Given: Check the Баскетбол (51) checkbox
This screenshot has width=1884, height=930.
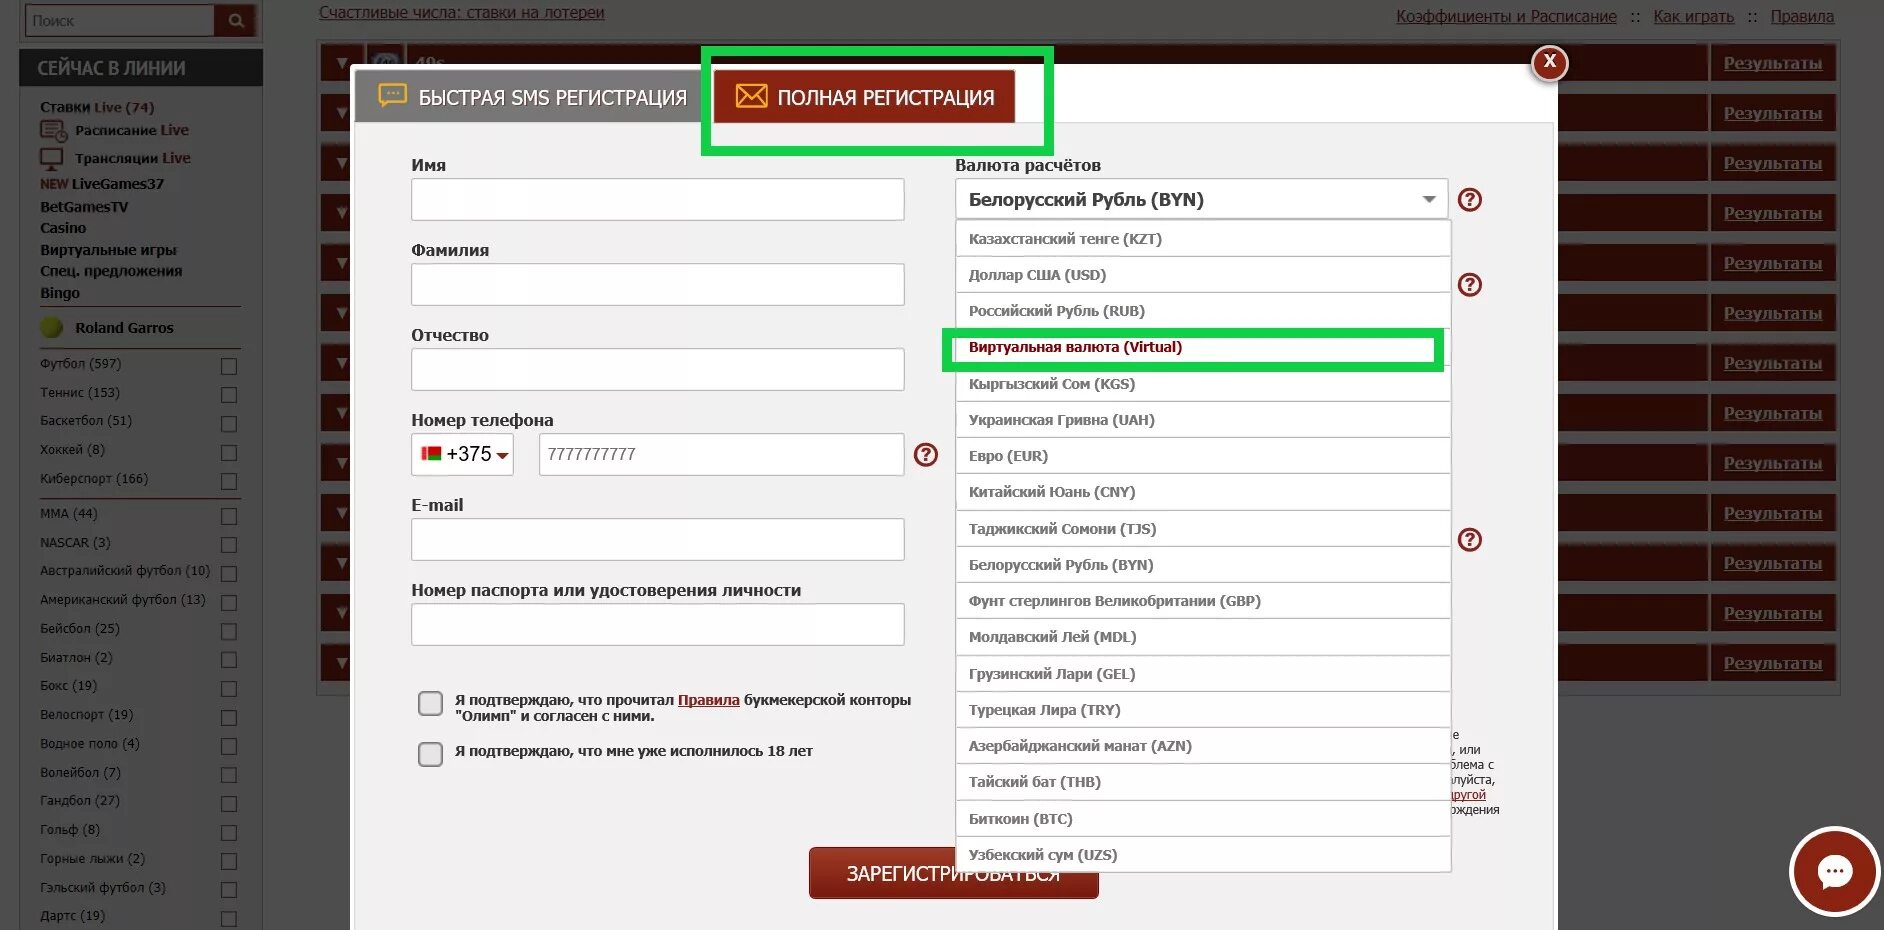Looking at the screenshot, I should pyautogui.click(x=229, y=424).
